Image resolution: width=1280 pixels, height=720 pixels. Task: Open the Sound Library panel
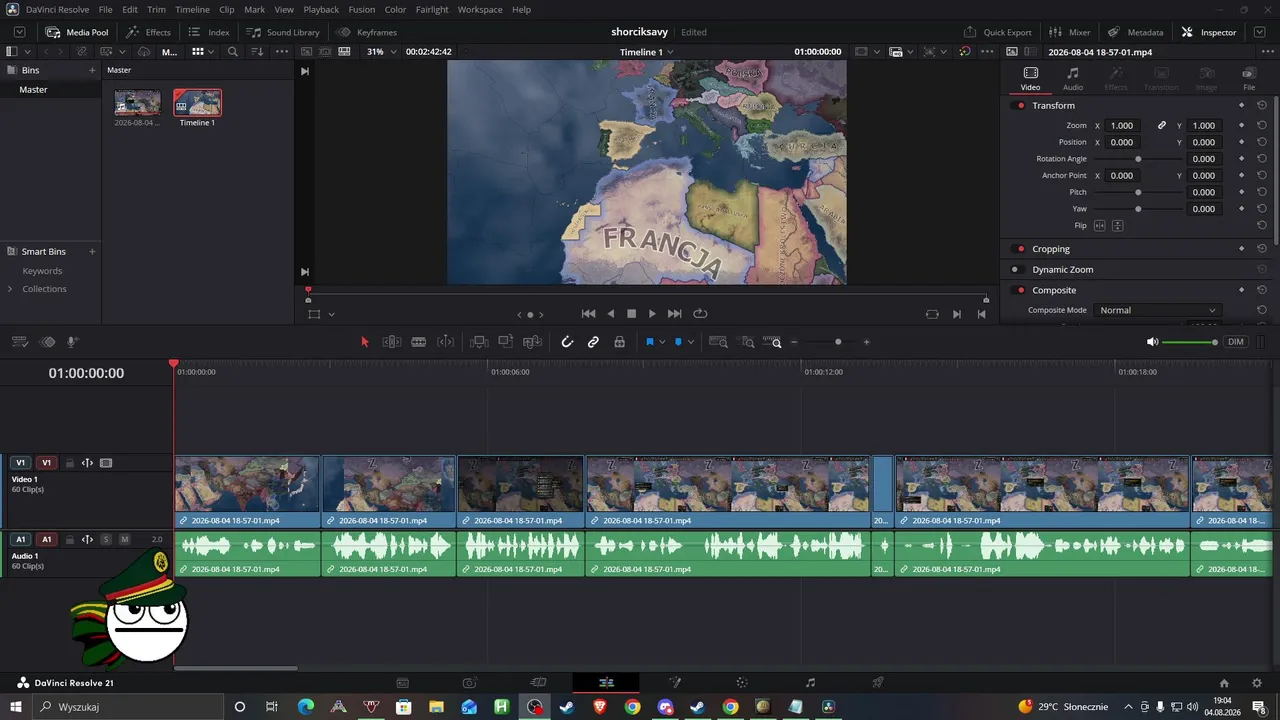click(283, 32)
